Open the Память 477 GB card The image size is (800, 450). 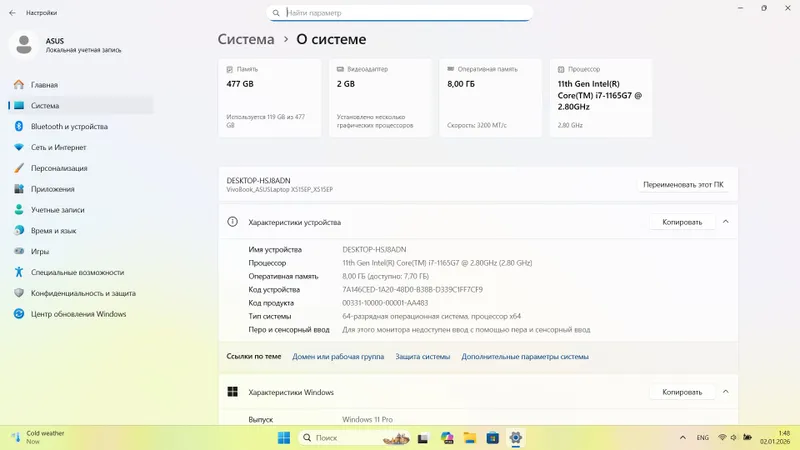pos(270,98)
